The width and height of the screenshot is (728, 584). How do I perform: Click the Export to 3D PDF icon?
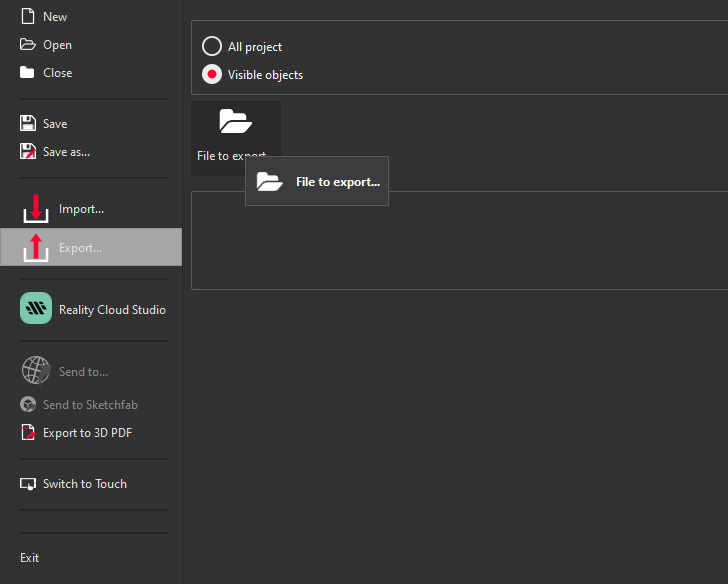[28, 432]
